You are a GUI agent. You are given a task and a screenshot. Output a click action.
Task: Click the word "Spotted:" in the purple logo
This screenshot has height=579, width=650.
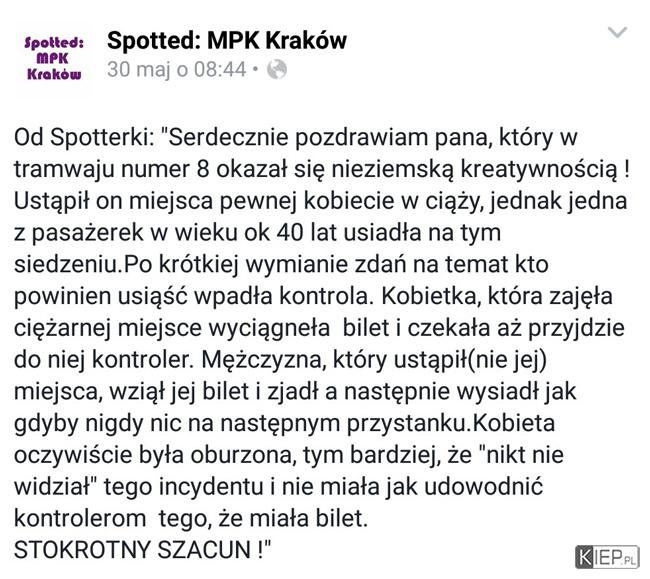coord(54,42)
